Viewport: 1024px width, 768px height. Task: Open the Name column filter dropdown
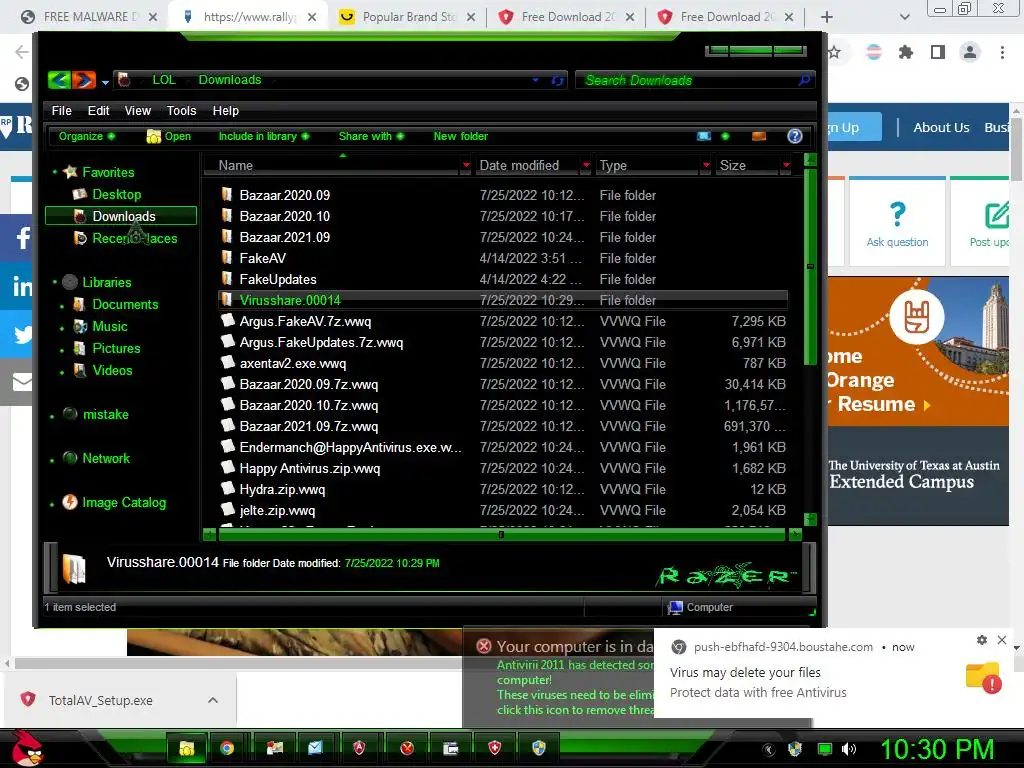click(466, 165)
